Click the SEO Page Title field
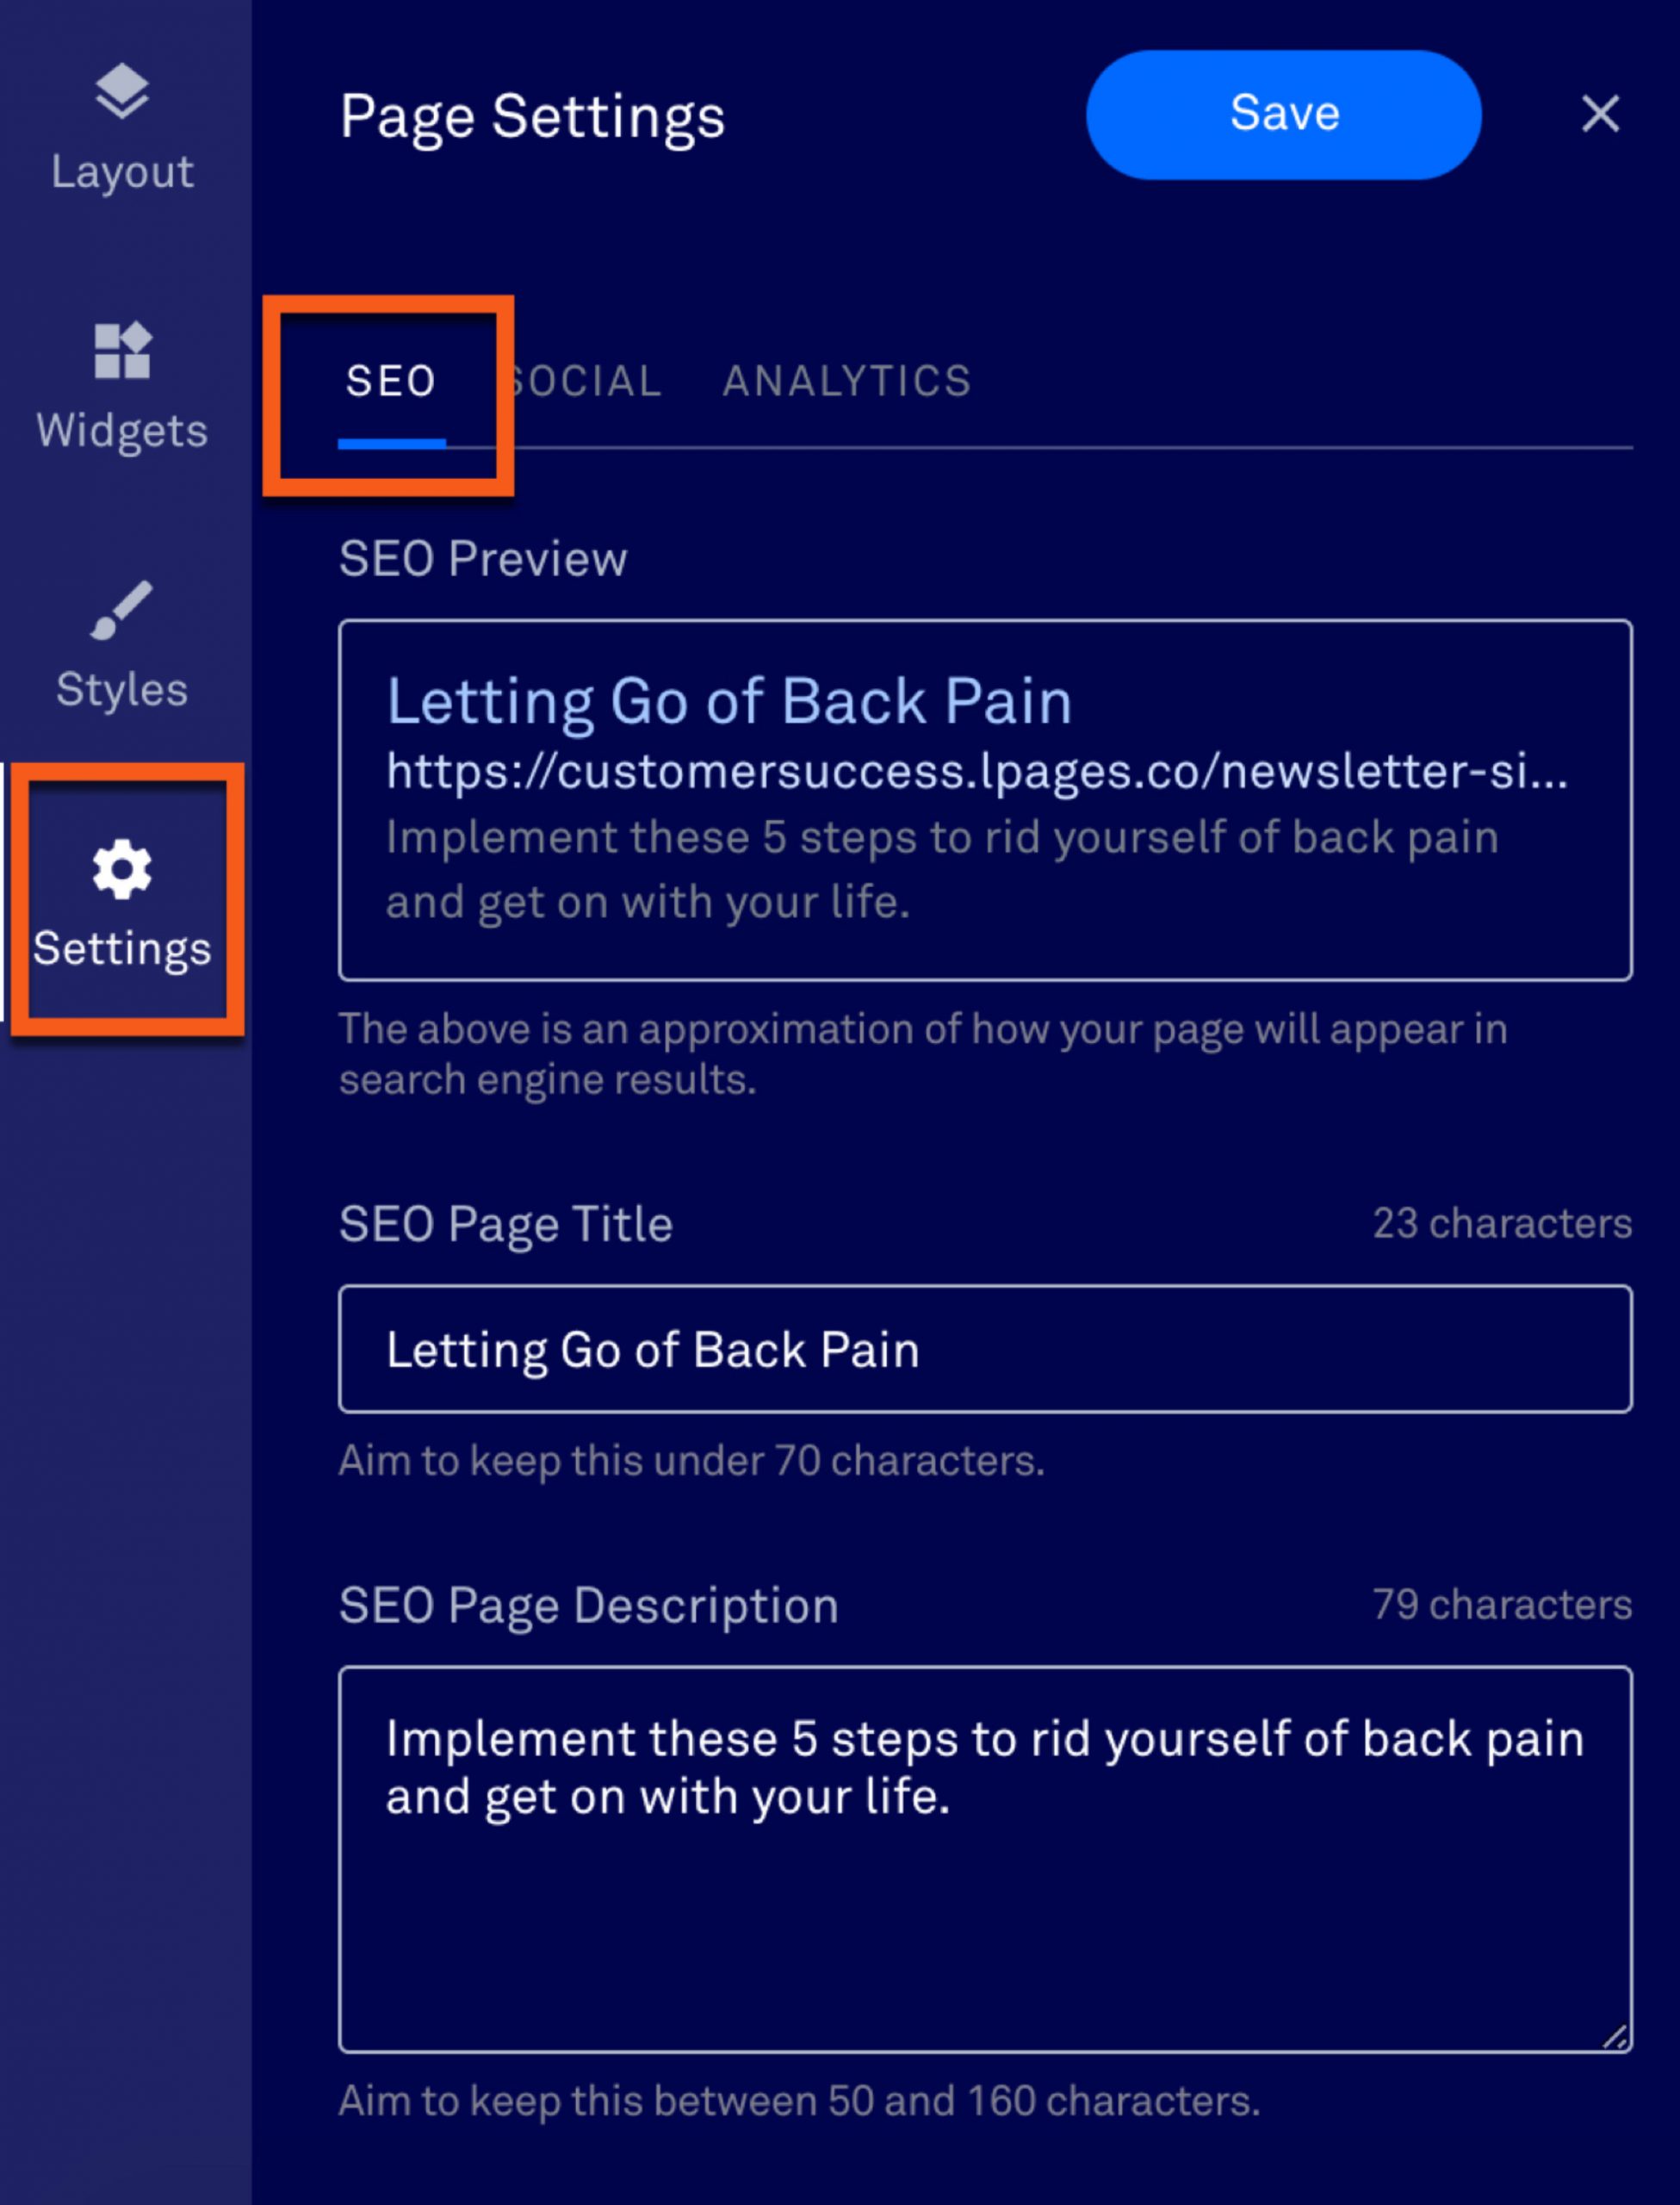 [x=985, y=1349]
